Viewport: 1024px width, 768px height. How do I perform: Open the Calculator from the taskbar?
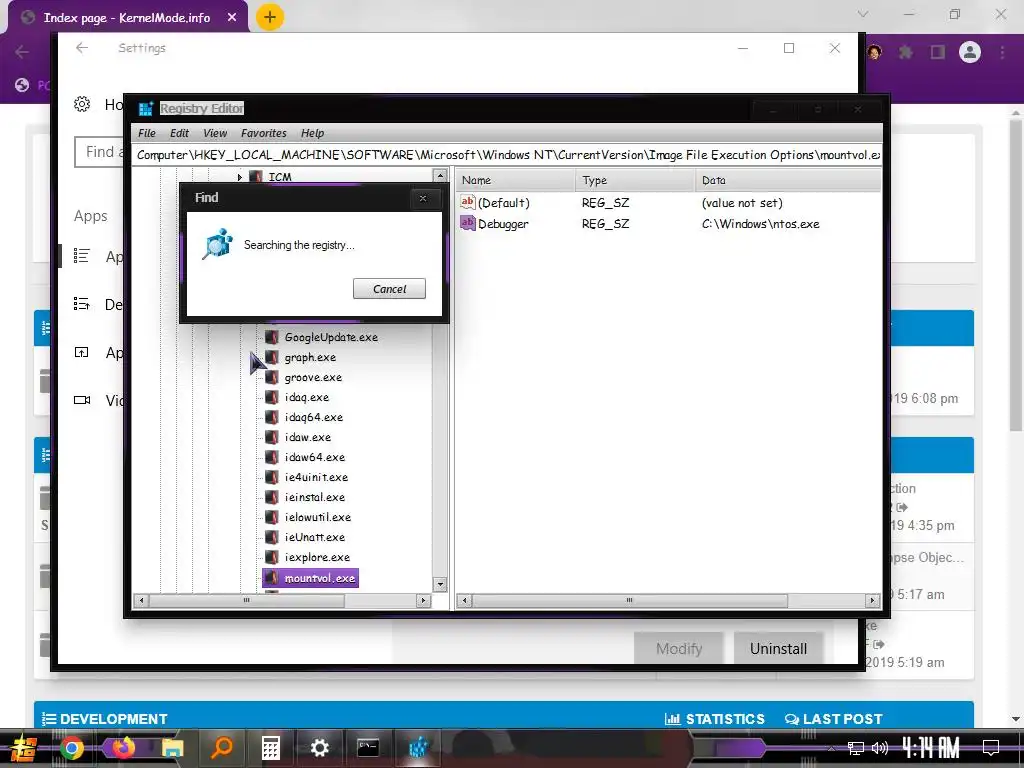(270, 748)
